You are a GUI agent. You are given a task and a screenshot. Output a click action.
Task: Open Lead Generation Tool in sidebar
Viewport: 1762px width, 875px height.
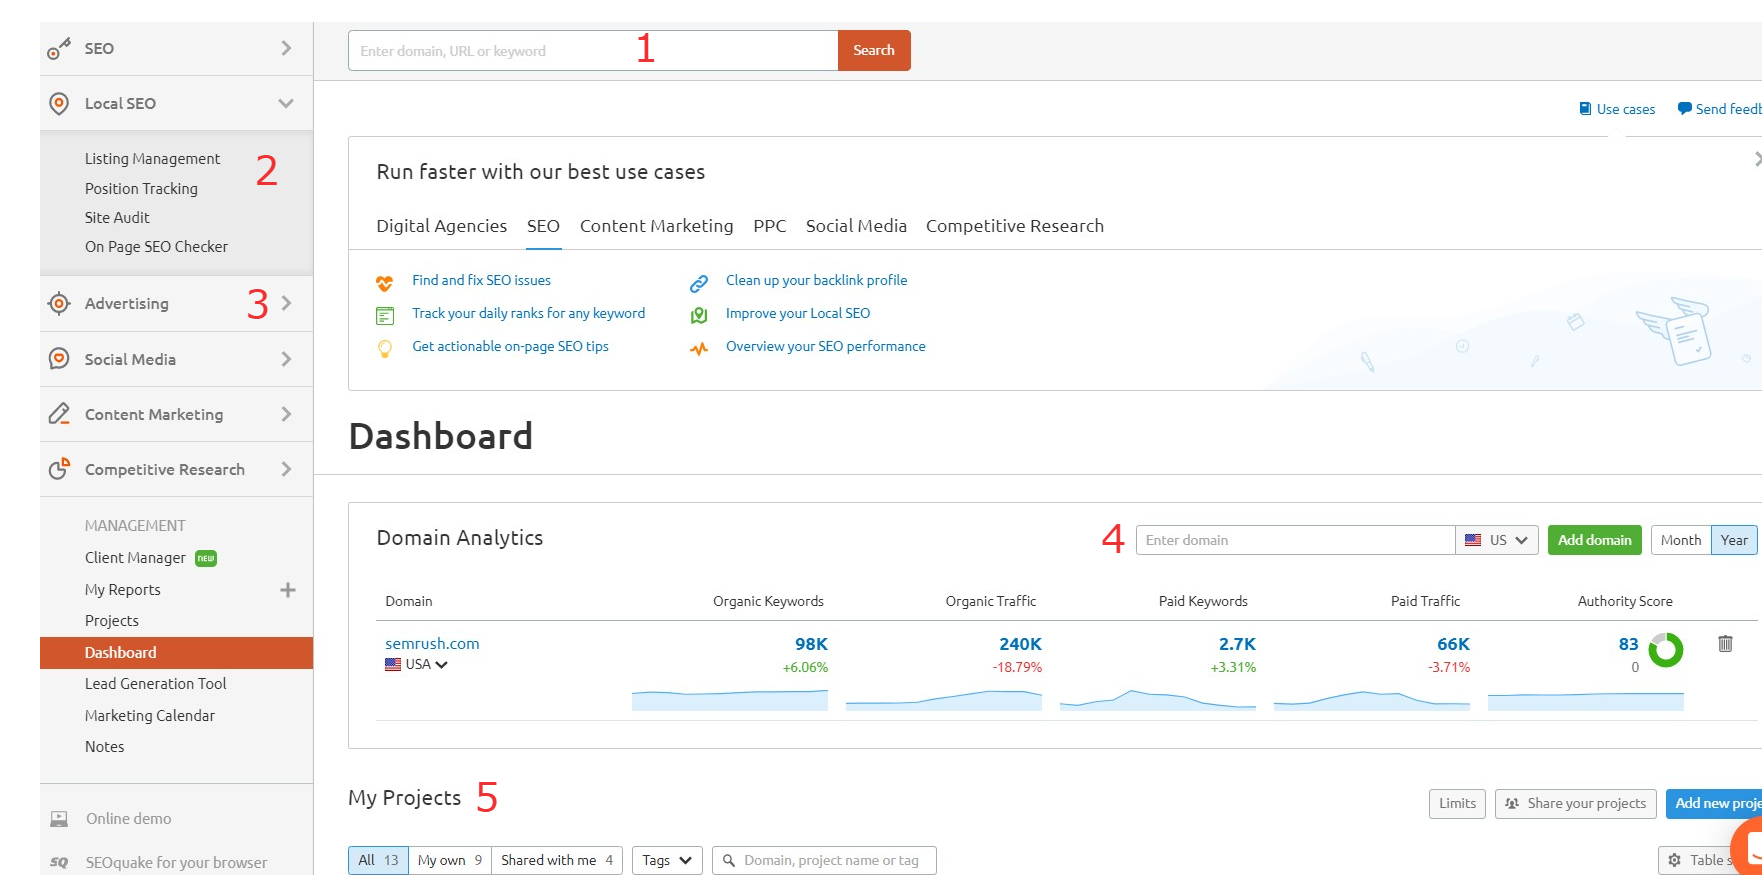point(155,684)
